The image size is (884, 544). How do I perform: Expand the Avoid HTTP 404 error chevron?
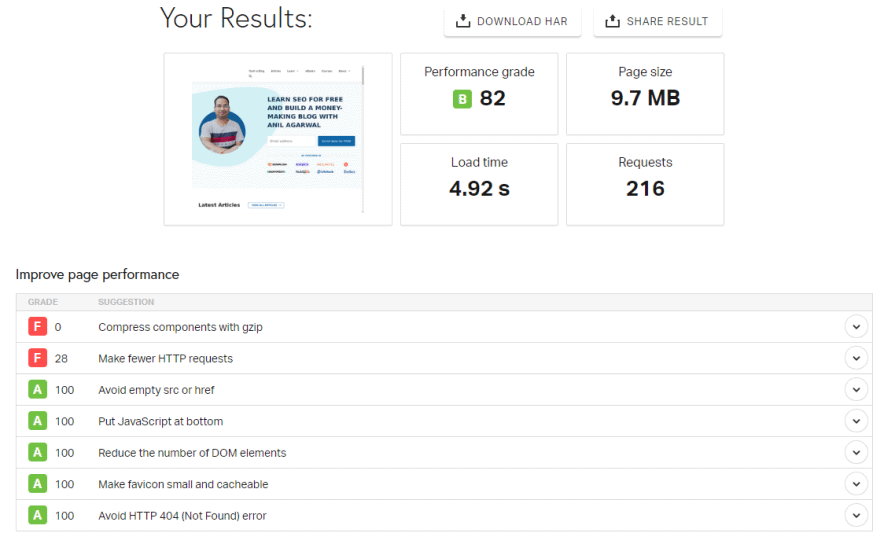click(855, 516)
